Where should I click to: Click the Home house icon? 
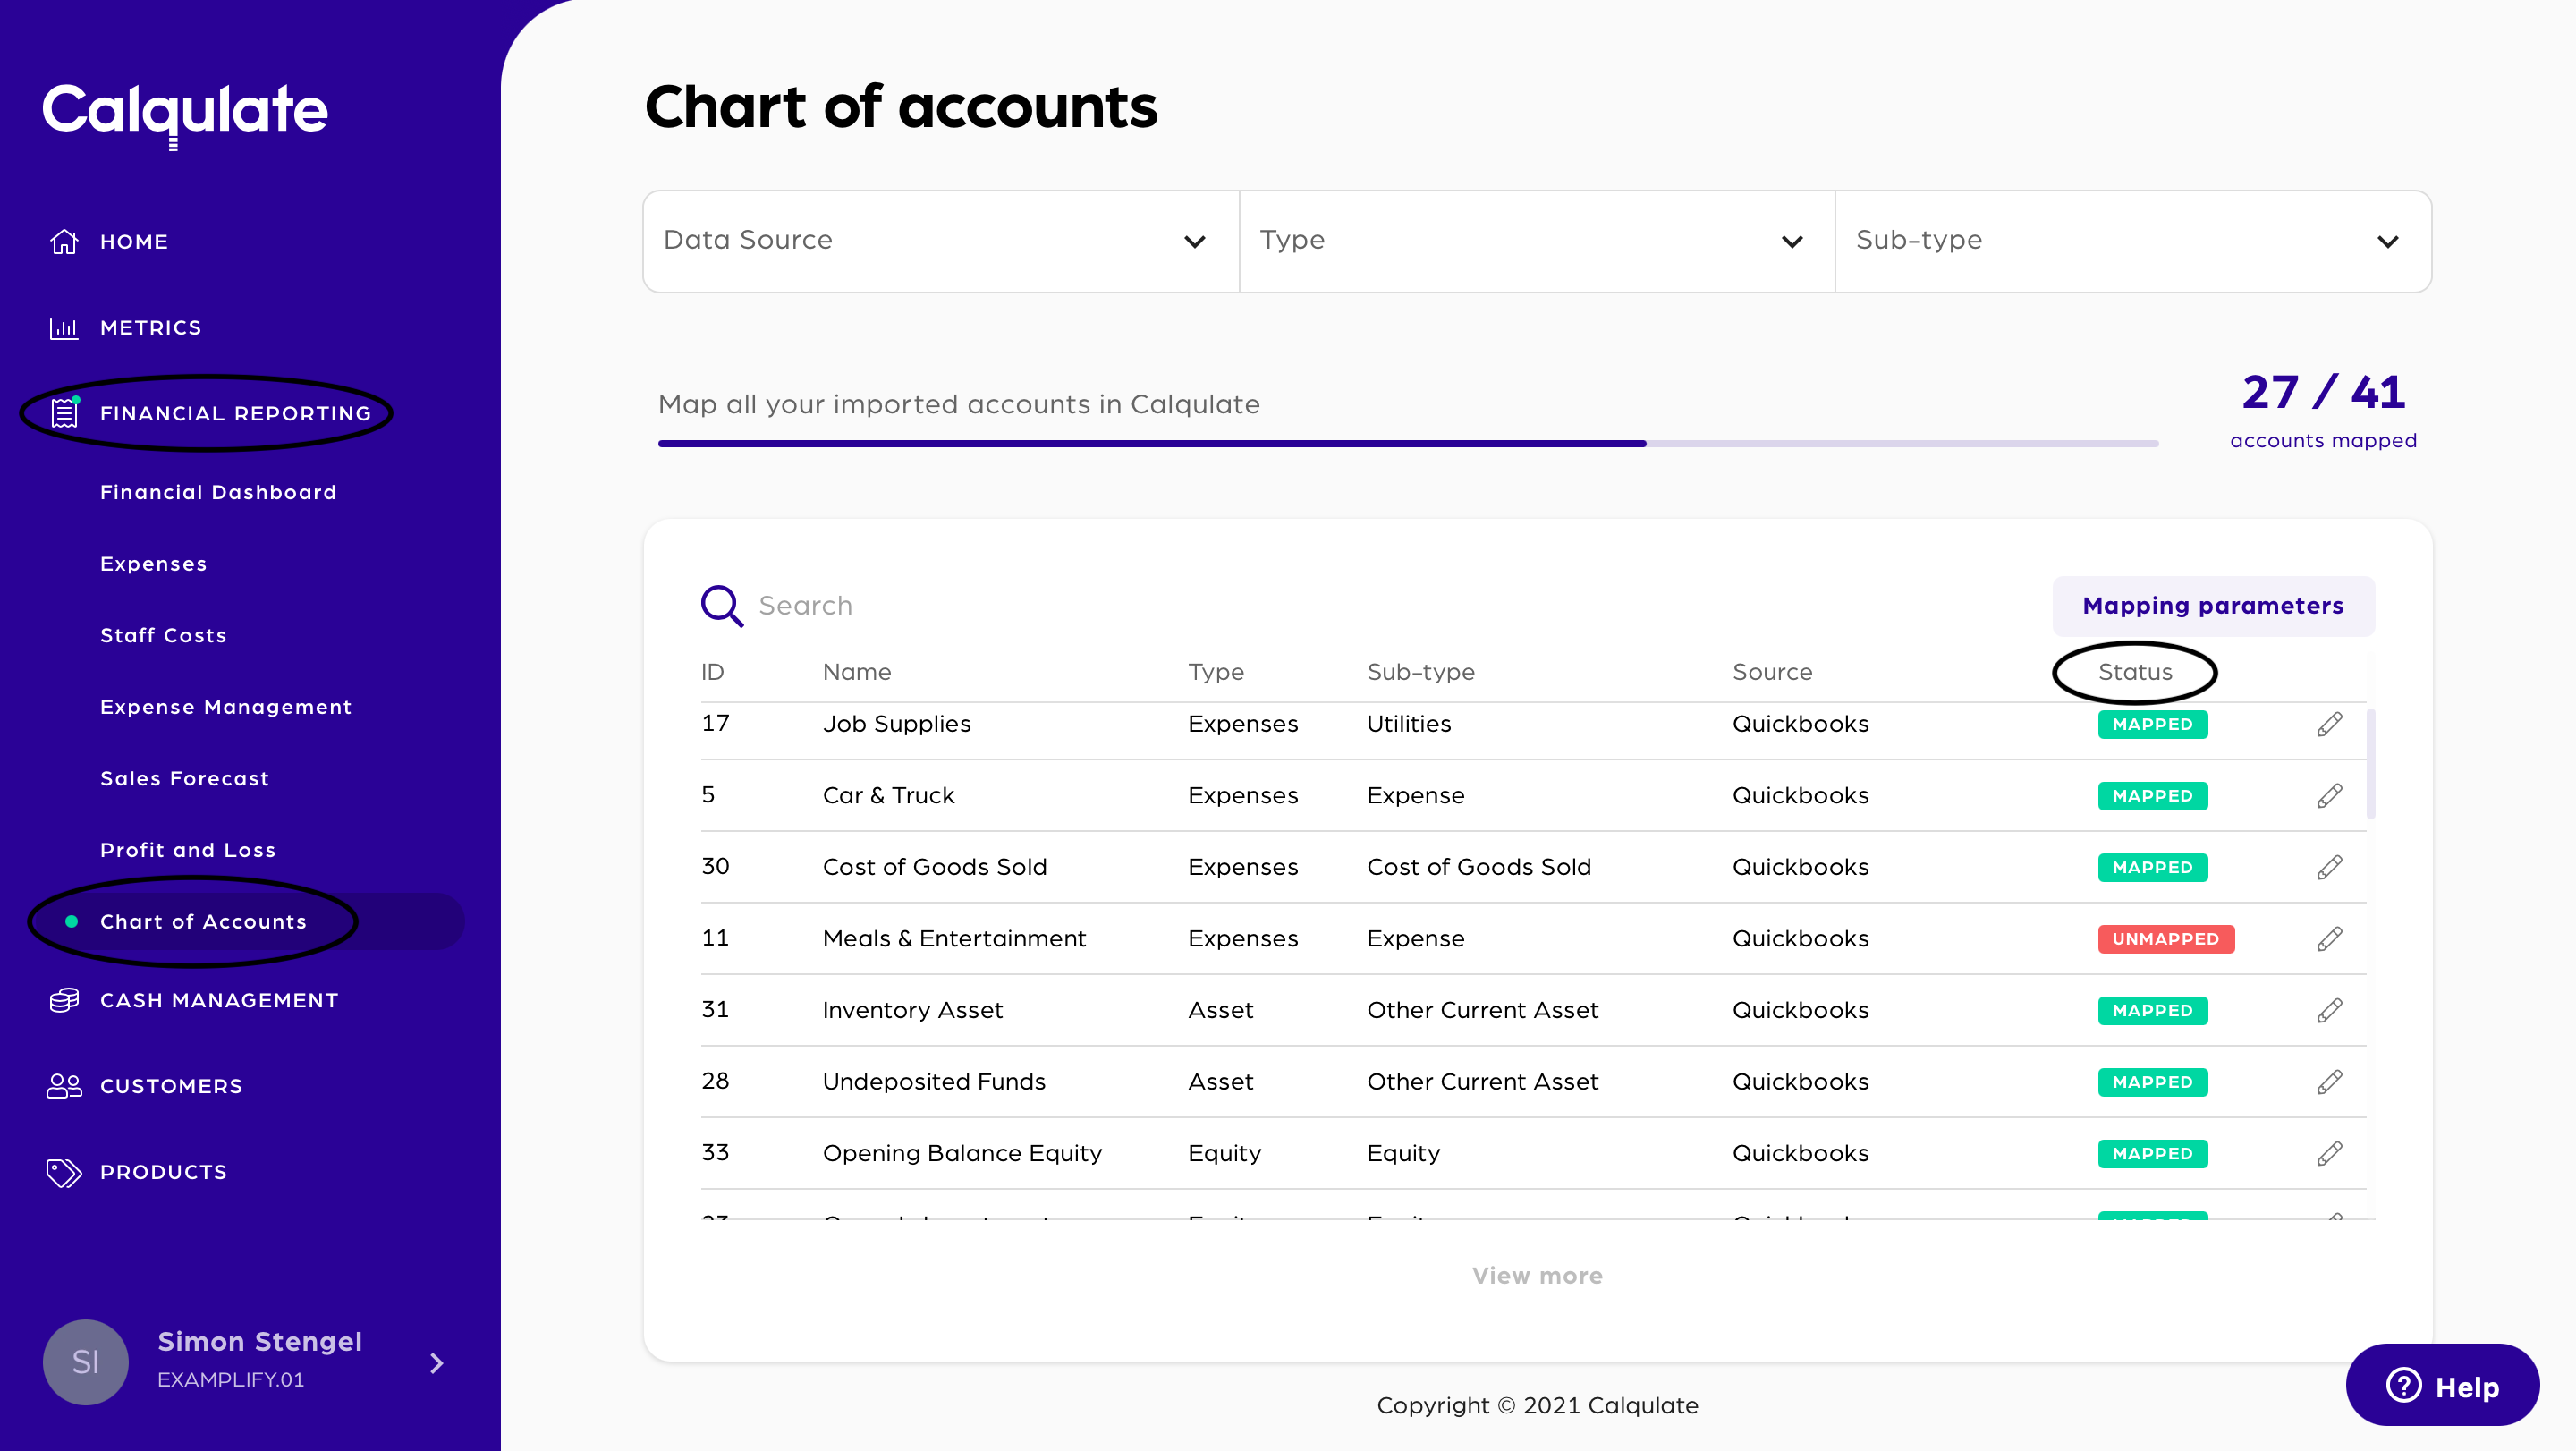pos(64,241)
